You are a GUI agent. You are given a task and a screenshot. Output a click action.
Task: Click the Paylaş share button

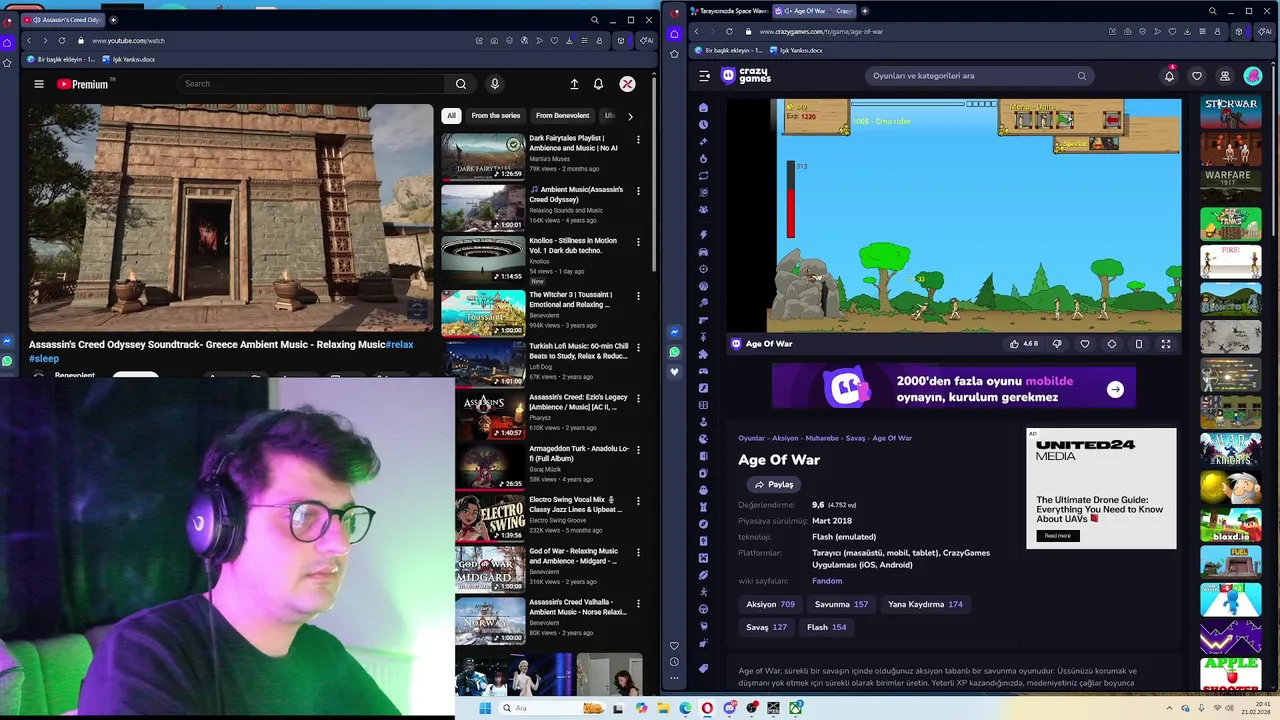[774, 485]
